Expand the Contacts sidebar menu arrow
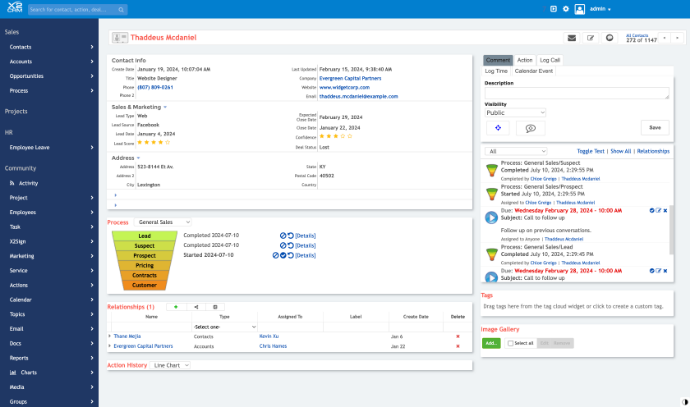Image resolution: width=690 pixels, height=407 pixels. (x=92, y=47)
